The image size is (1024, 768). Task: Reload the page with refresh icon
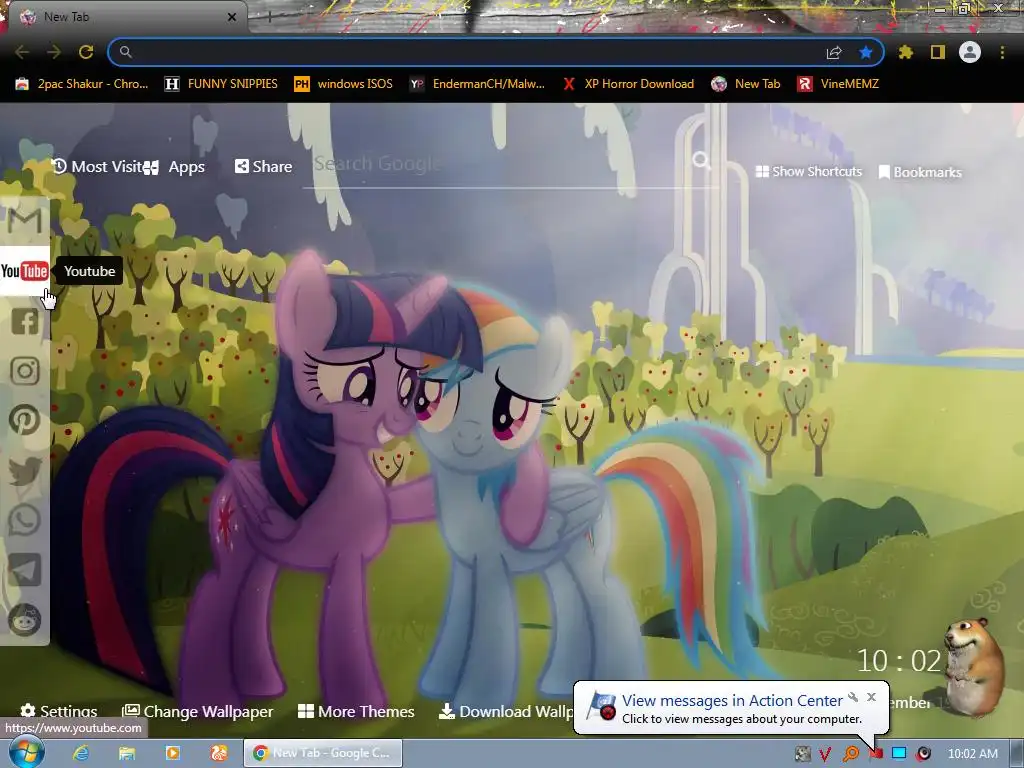tap(86, 52)
